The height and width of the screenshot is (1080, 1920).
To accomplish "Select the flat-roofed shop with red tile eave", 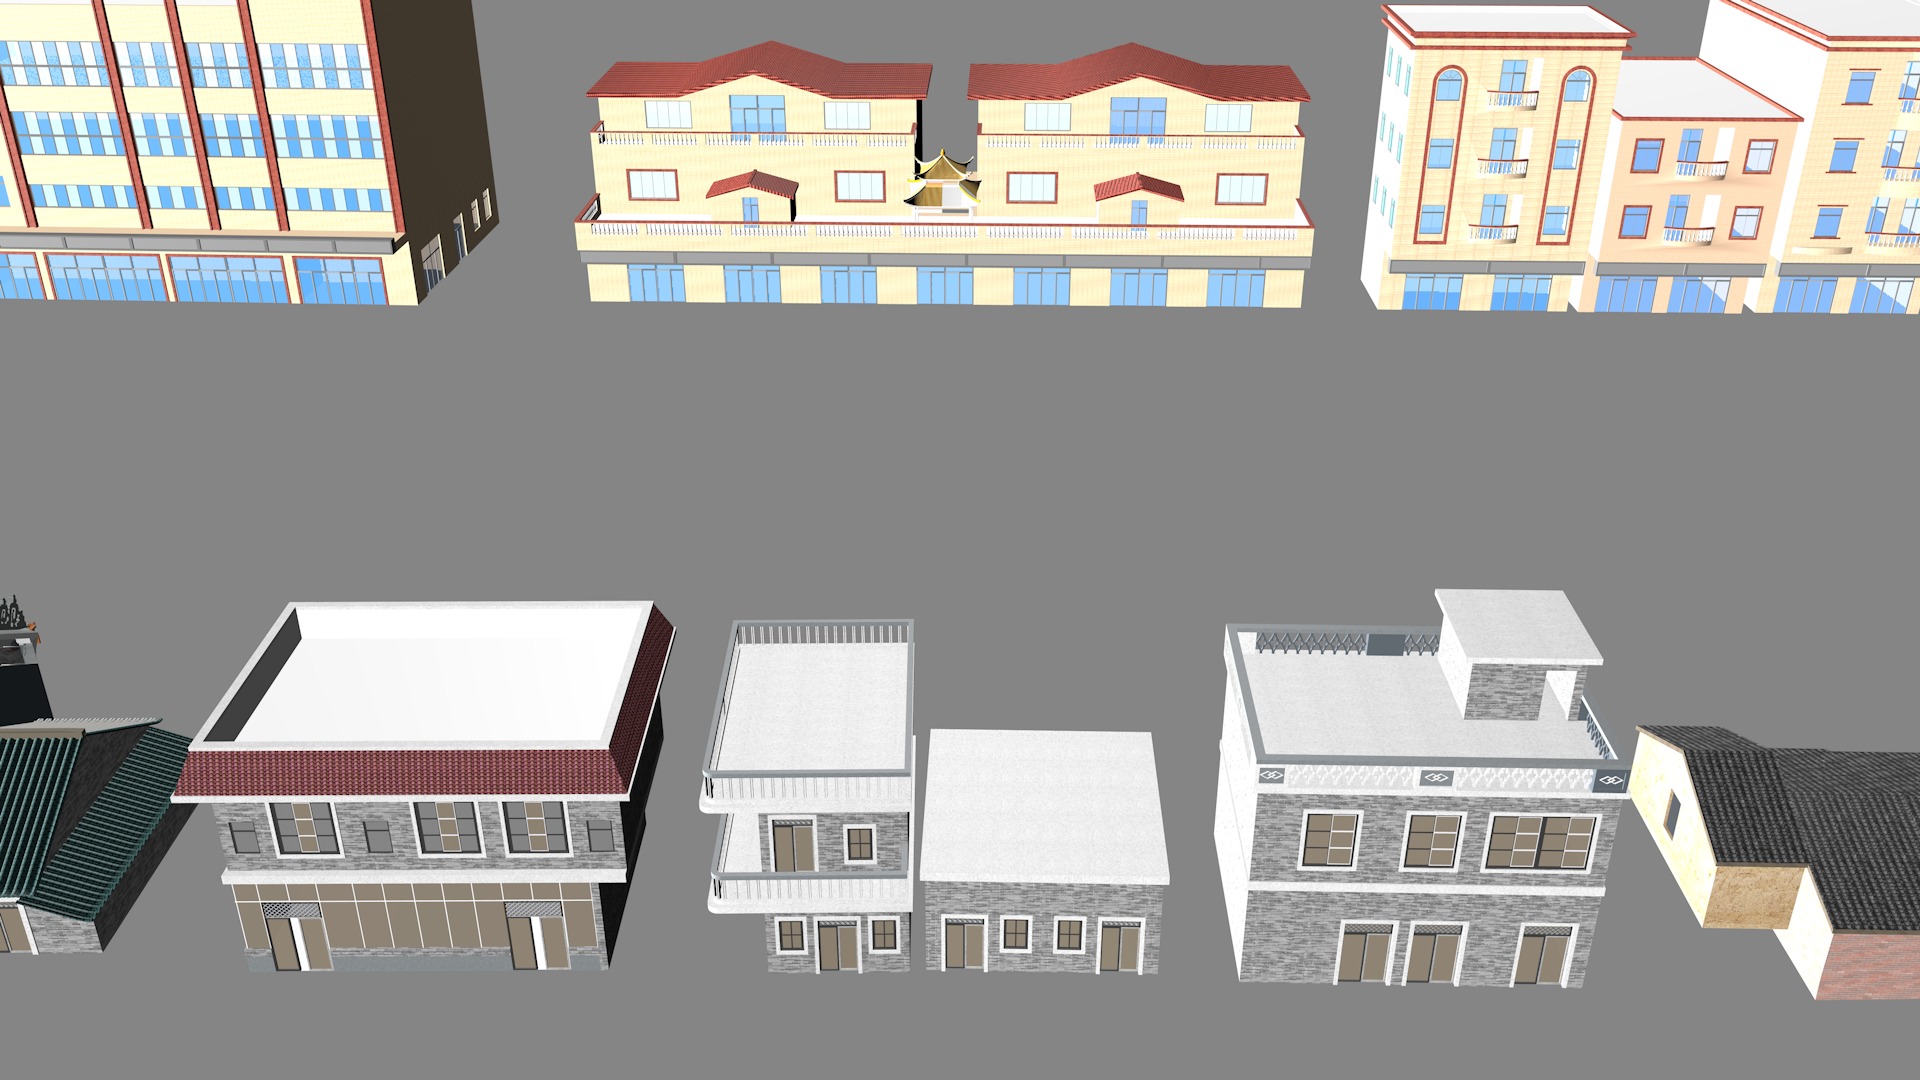I will pyautogui.click(x=425, y=785).
